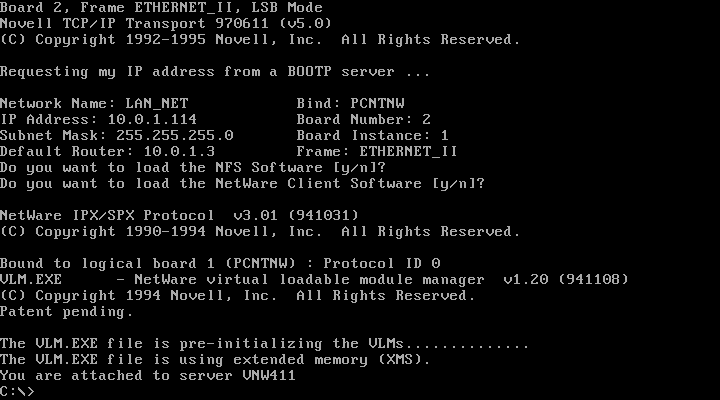The height and width of the screenshot is (400, 720).
Task: Click the Requesting IP address from BOOTP line
Action: [215, 72]
